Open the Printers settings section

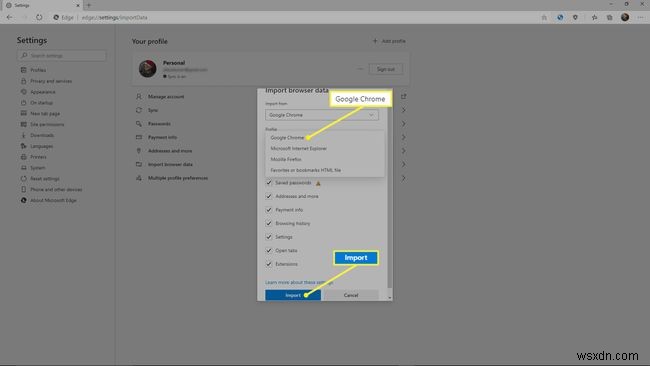pyautogui.click(x=38, y=157)
